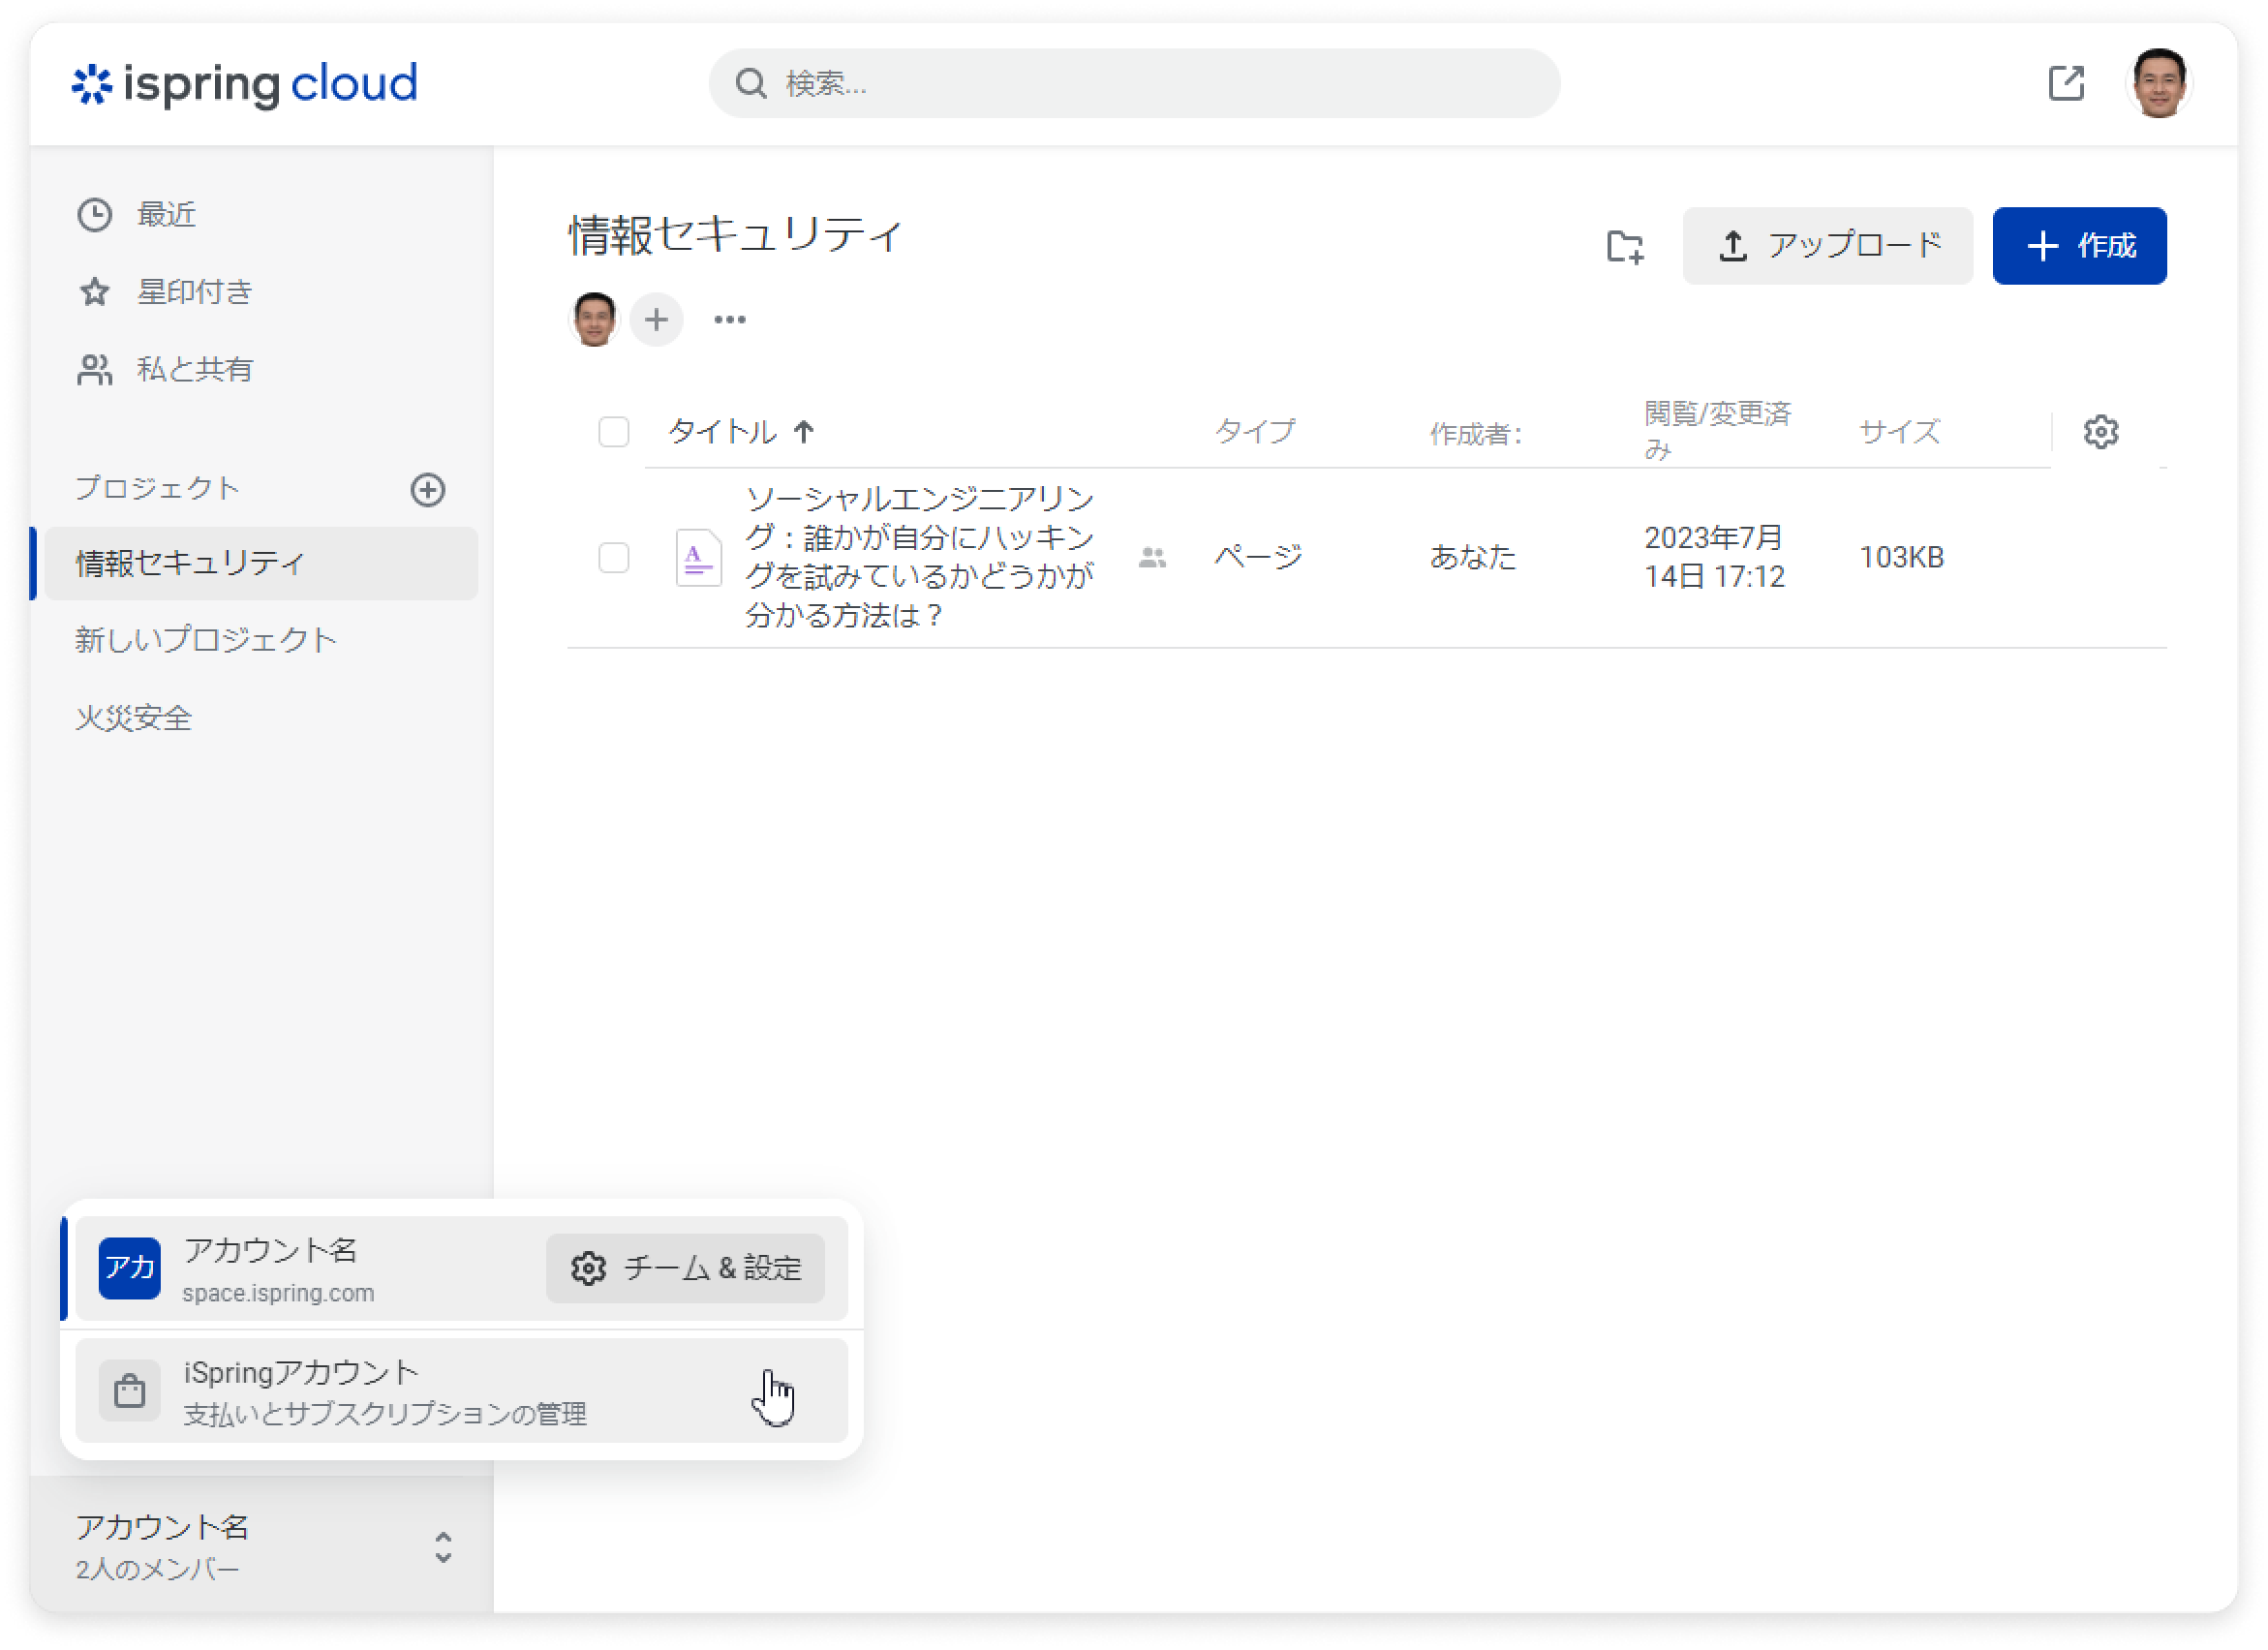Viewport: 2268px width, 1650px height.
Task: Click the Recent (最近) clock icon
Action: tap(96, 213)
